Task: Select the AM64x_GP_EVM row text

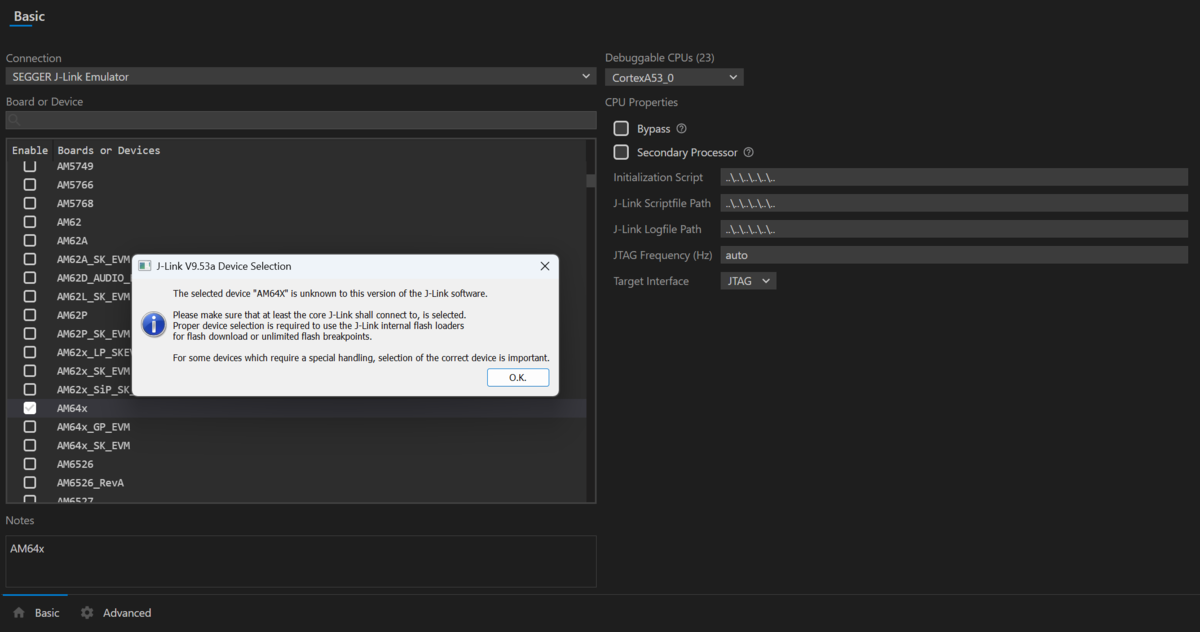Action: 93,427
